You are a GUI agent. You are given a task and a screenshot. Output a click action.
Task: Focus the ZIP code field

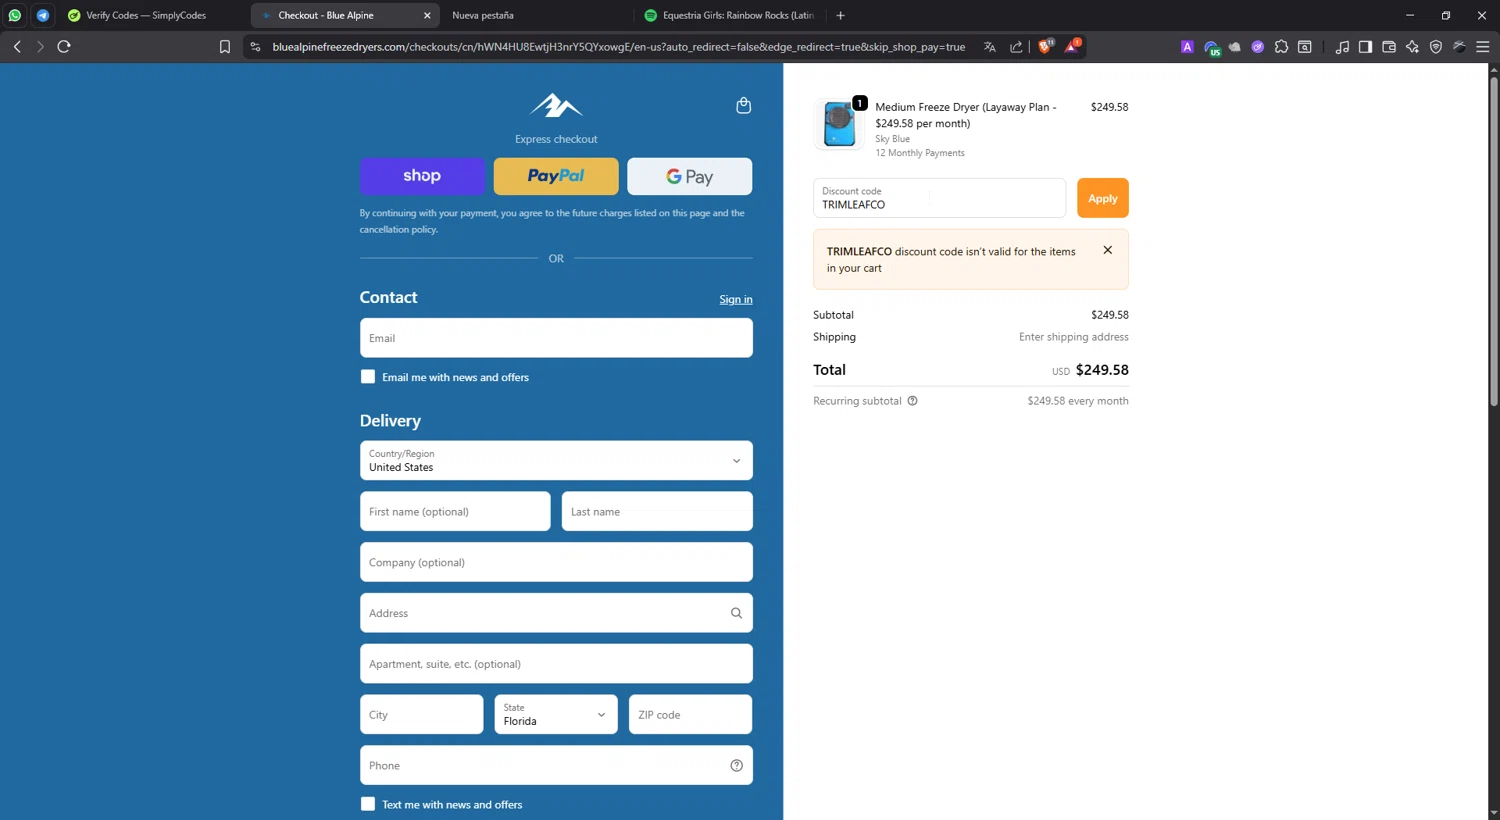pyautogui.click(x=690, y=715)
